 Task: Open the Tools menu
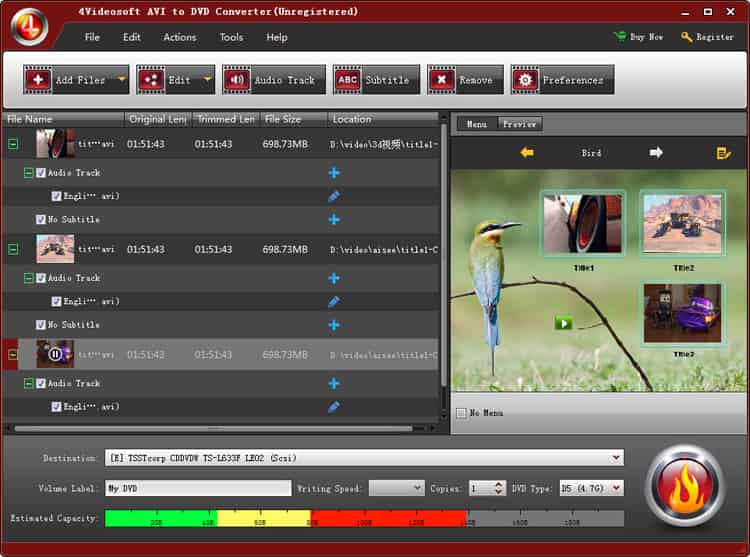pos(232,37)
